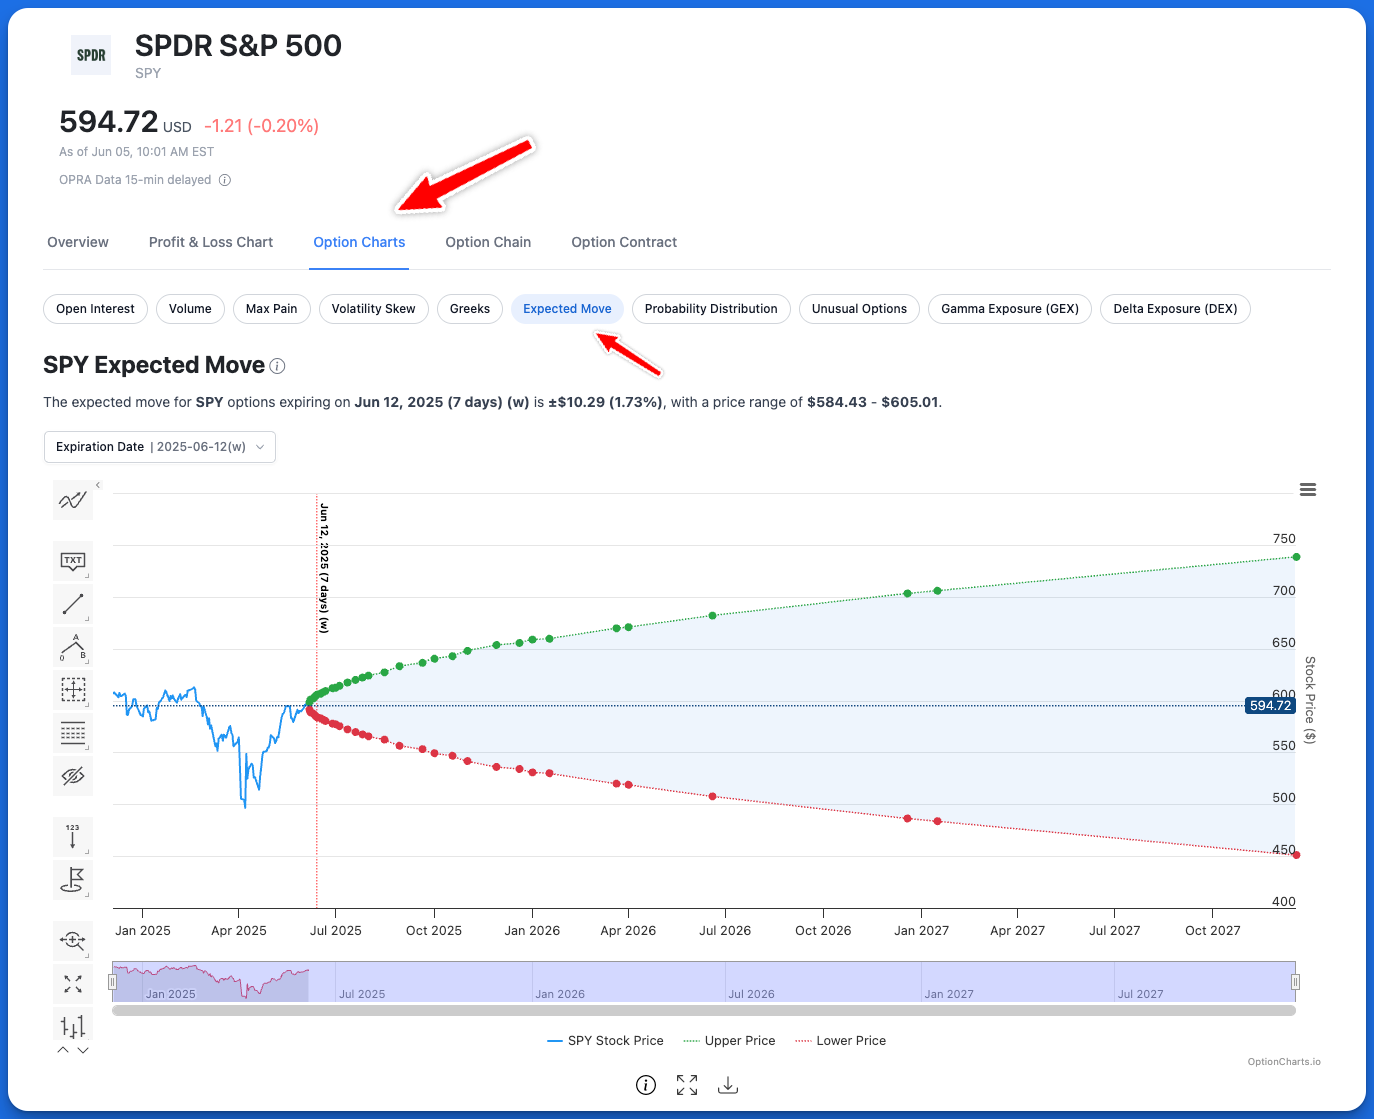Viewport: 1374px width, 1119px height.
Task: Click the 594.72 current price label on axis
Action: tap(1270, 706)
